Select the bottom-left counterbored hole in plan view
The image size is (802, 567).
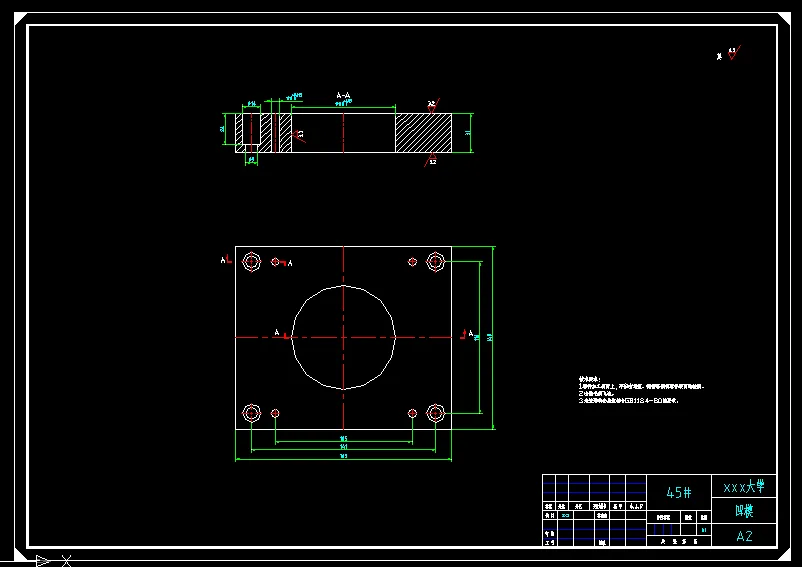(251, 413)
